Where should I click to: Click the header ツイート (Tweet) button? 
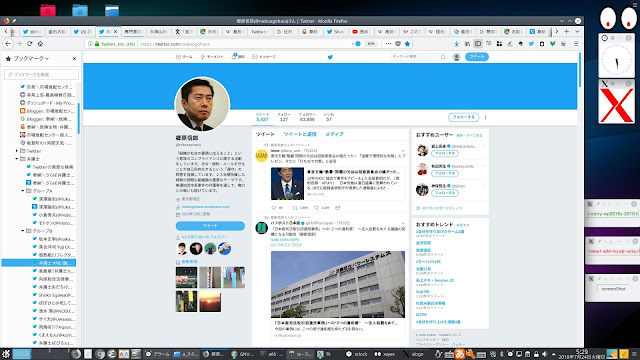tap(476, 57)
